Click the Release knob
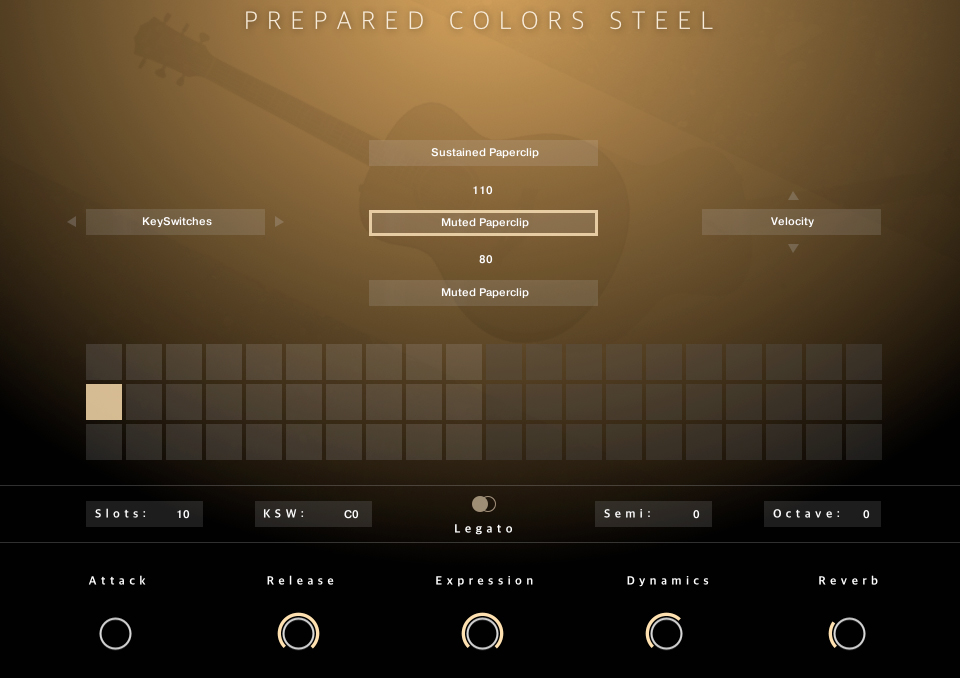Screen dimensions: 960x678 (x=298, y=633)
